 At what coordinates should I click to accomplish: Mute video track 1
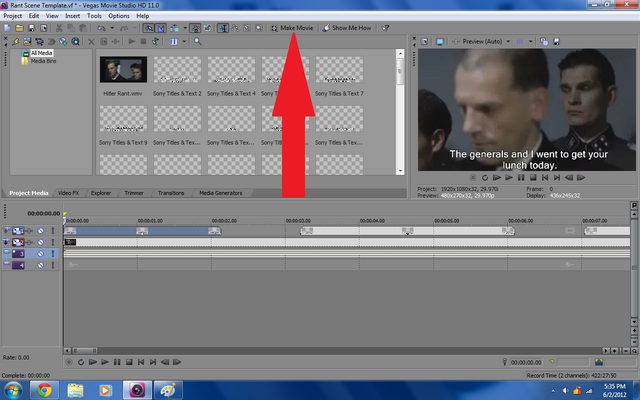tap(41, 231)
